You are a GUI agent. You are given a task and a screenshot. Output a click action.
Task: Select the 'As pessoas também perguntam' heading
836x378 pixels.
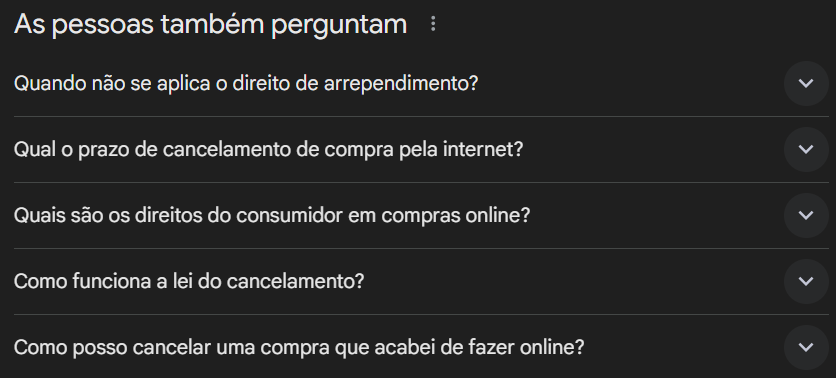coord(211,25)
